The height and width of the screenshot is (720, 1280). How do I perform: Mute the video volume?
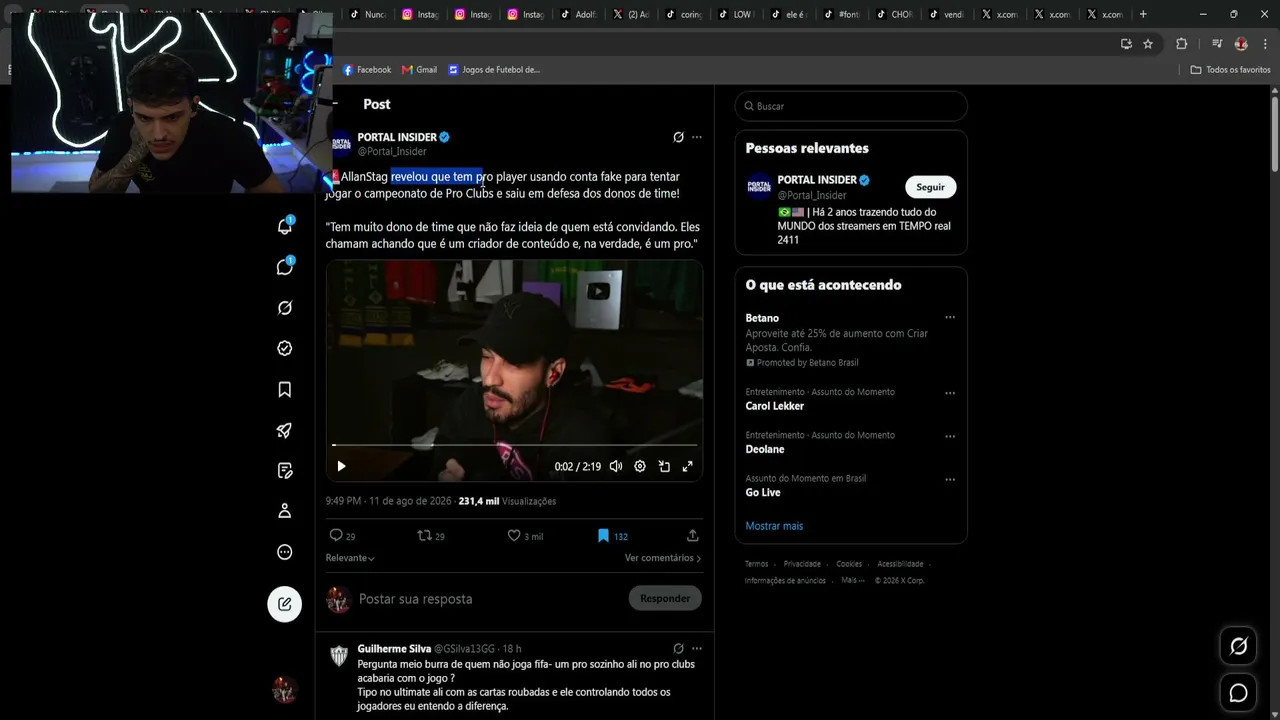click(x=616, y=466)
